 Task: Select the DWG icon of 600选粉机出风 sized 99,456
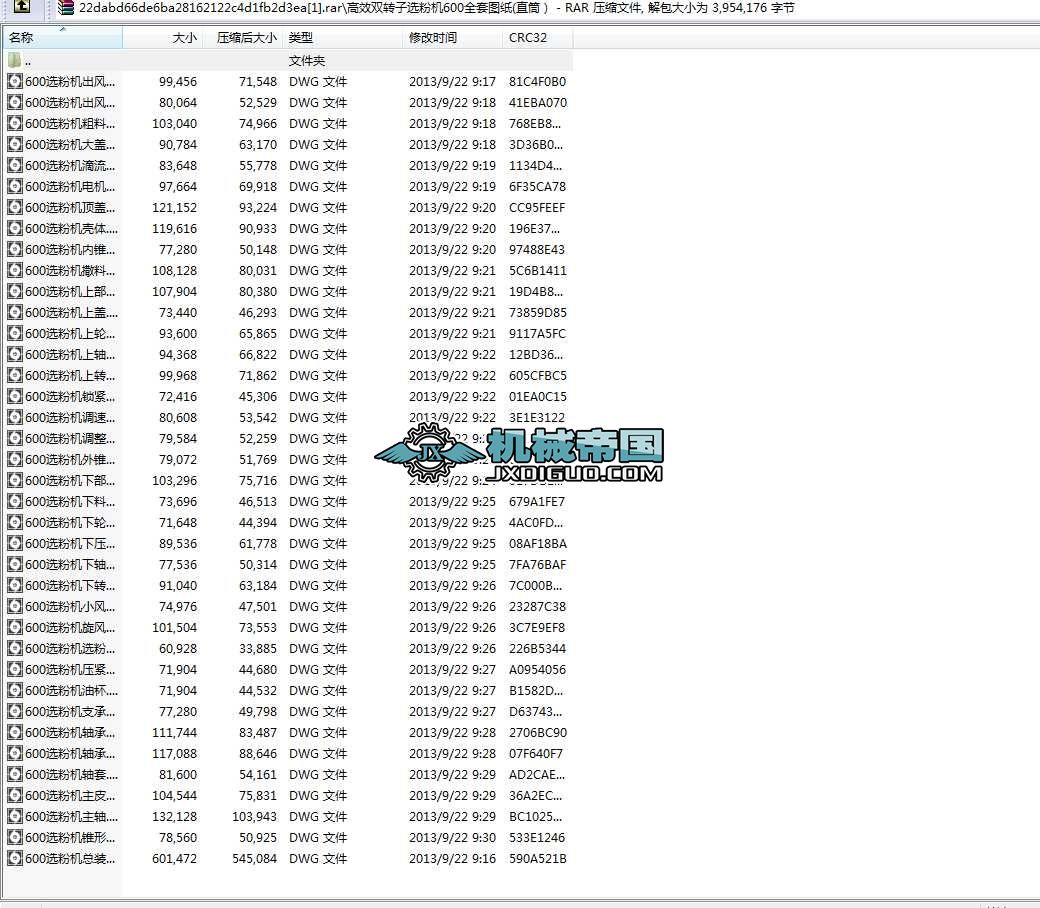[15, 82]
